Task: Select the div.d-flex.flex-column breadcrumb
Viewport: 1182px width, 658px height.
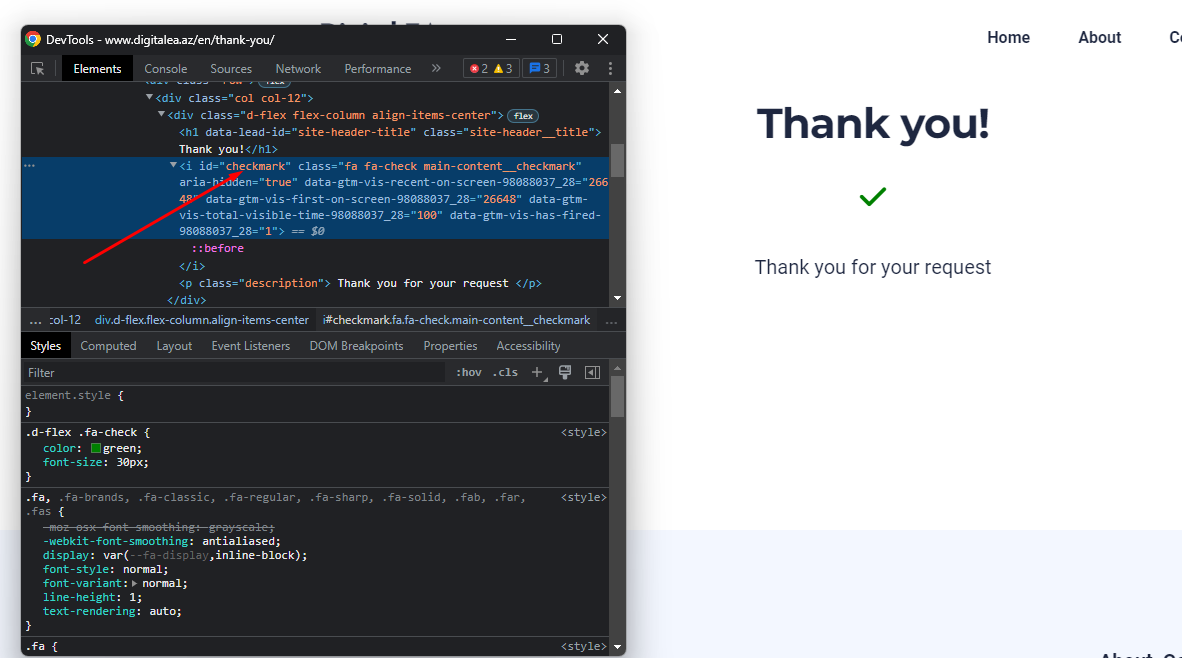Action: click(x=201, y=320)
